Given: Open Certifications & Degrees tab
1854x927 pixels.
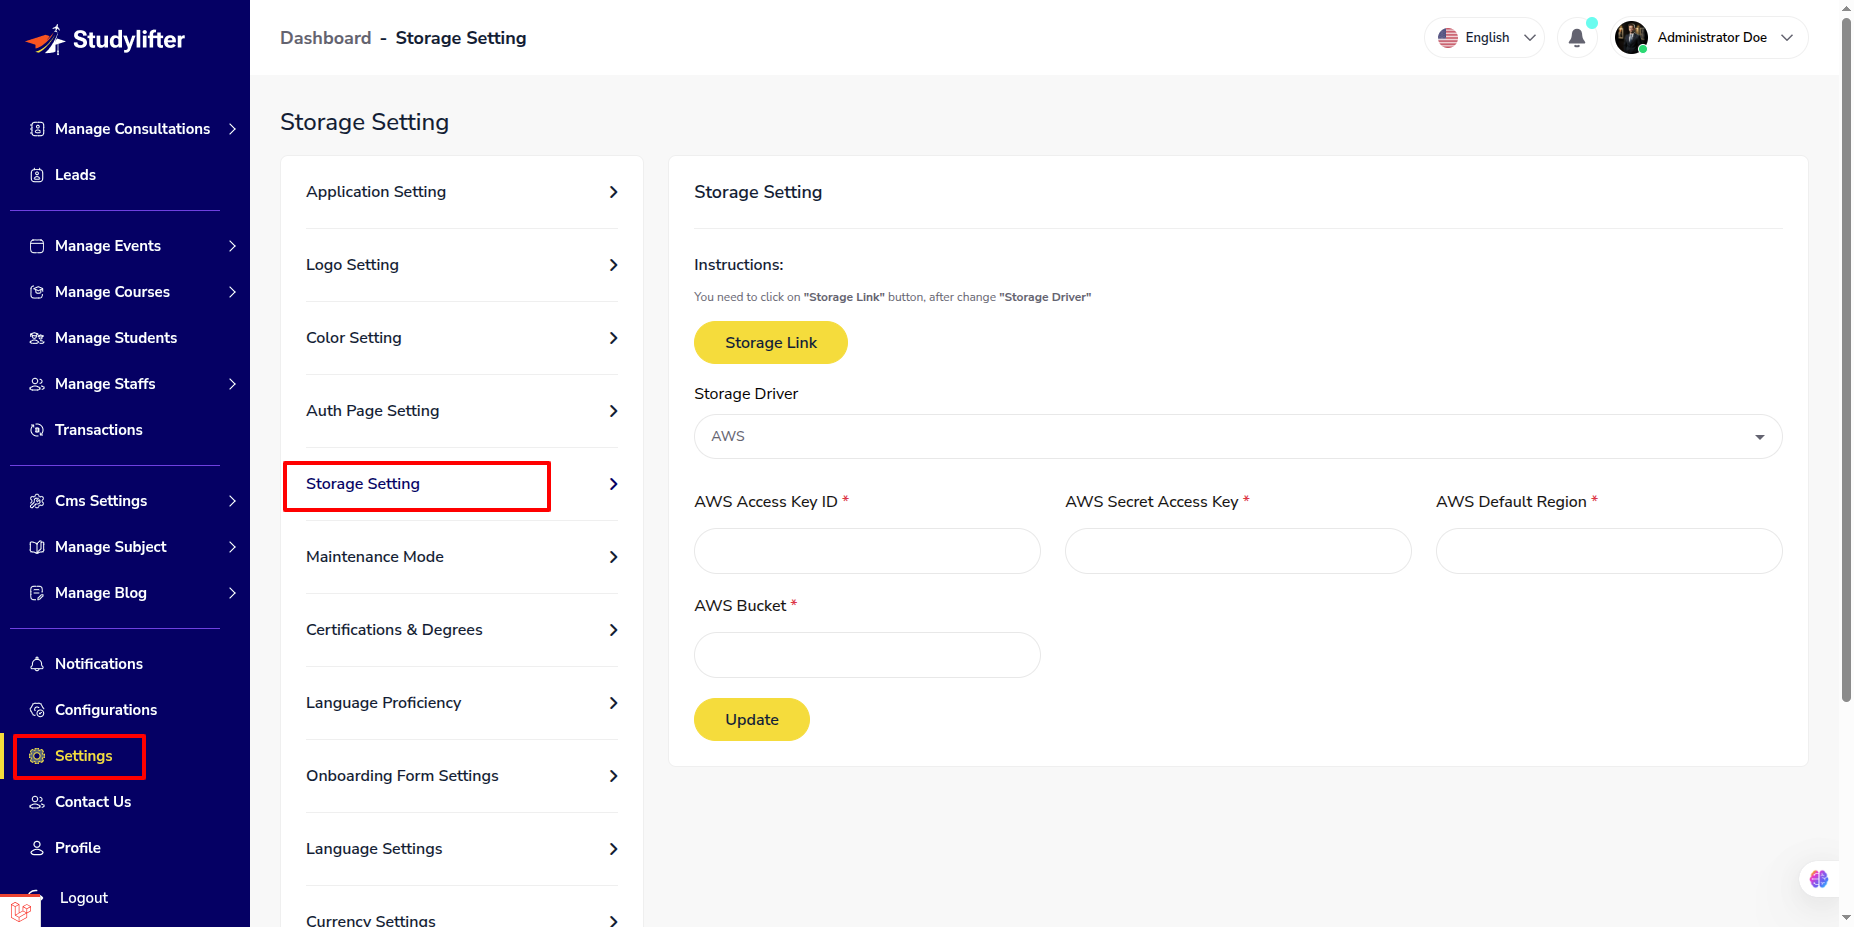Looking at the screenshot, I should point(462,630).
